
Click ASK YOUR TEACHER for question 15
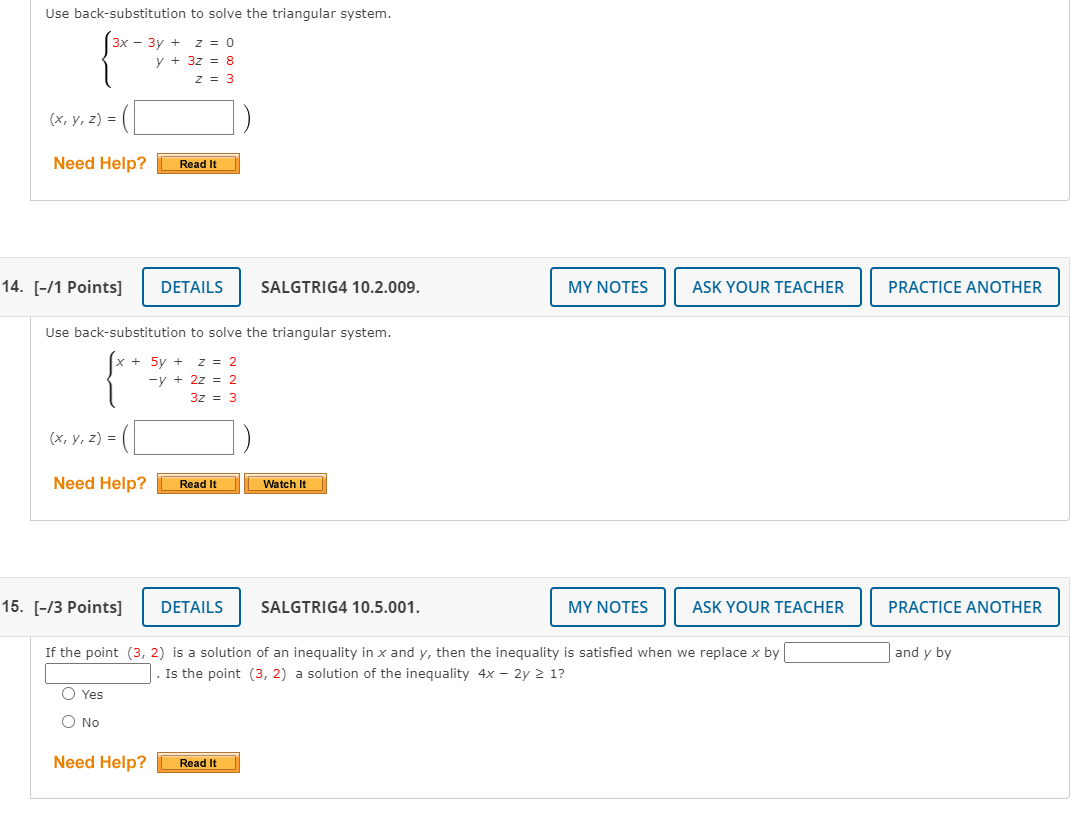pyautogui.click(x=767, y=607)
